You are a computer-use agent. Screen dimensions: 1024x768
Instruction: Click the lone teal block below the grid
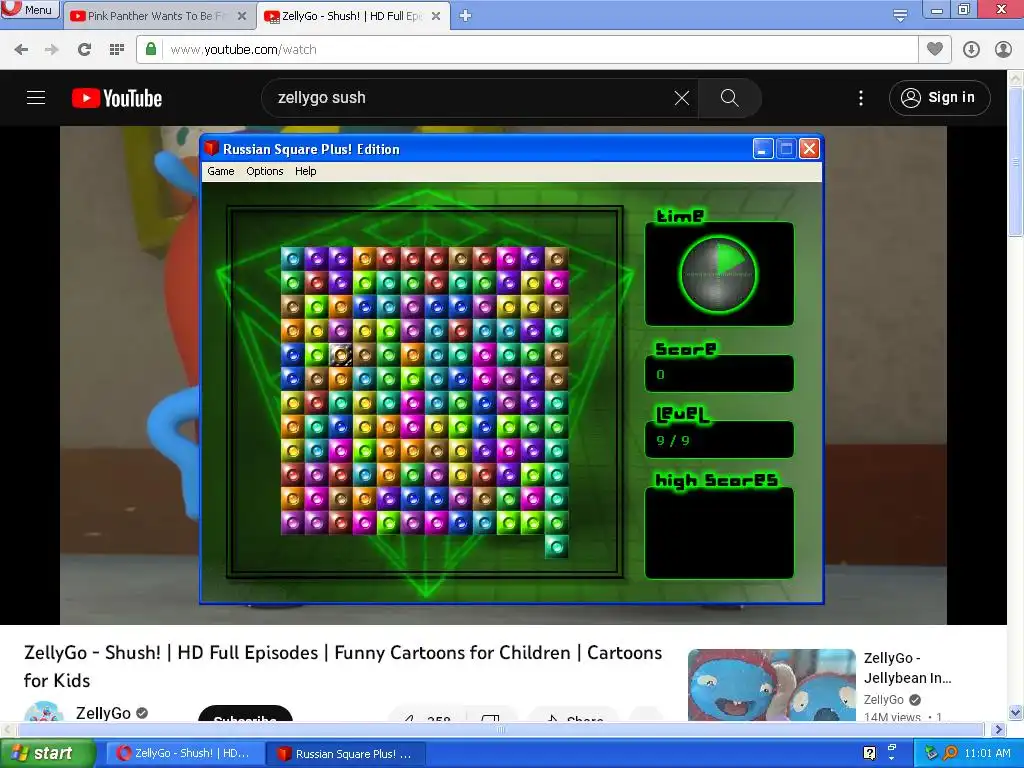556,546
